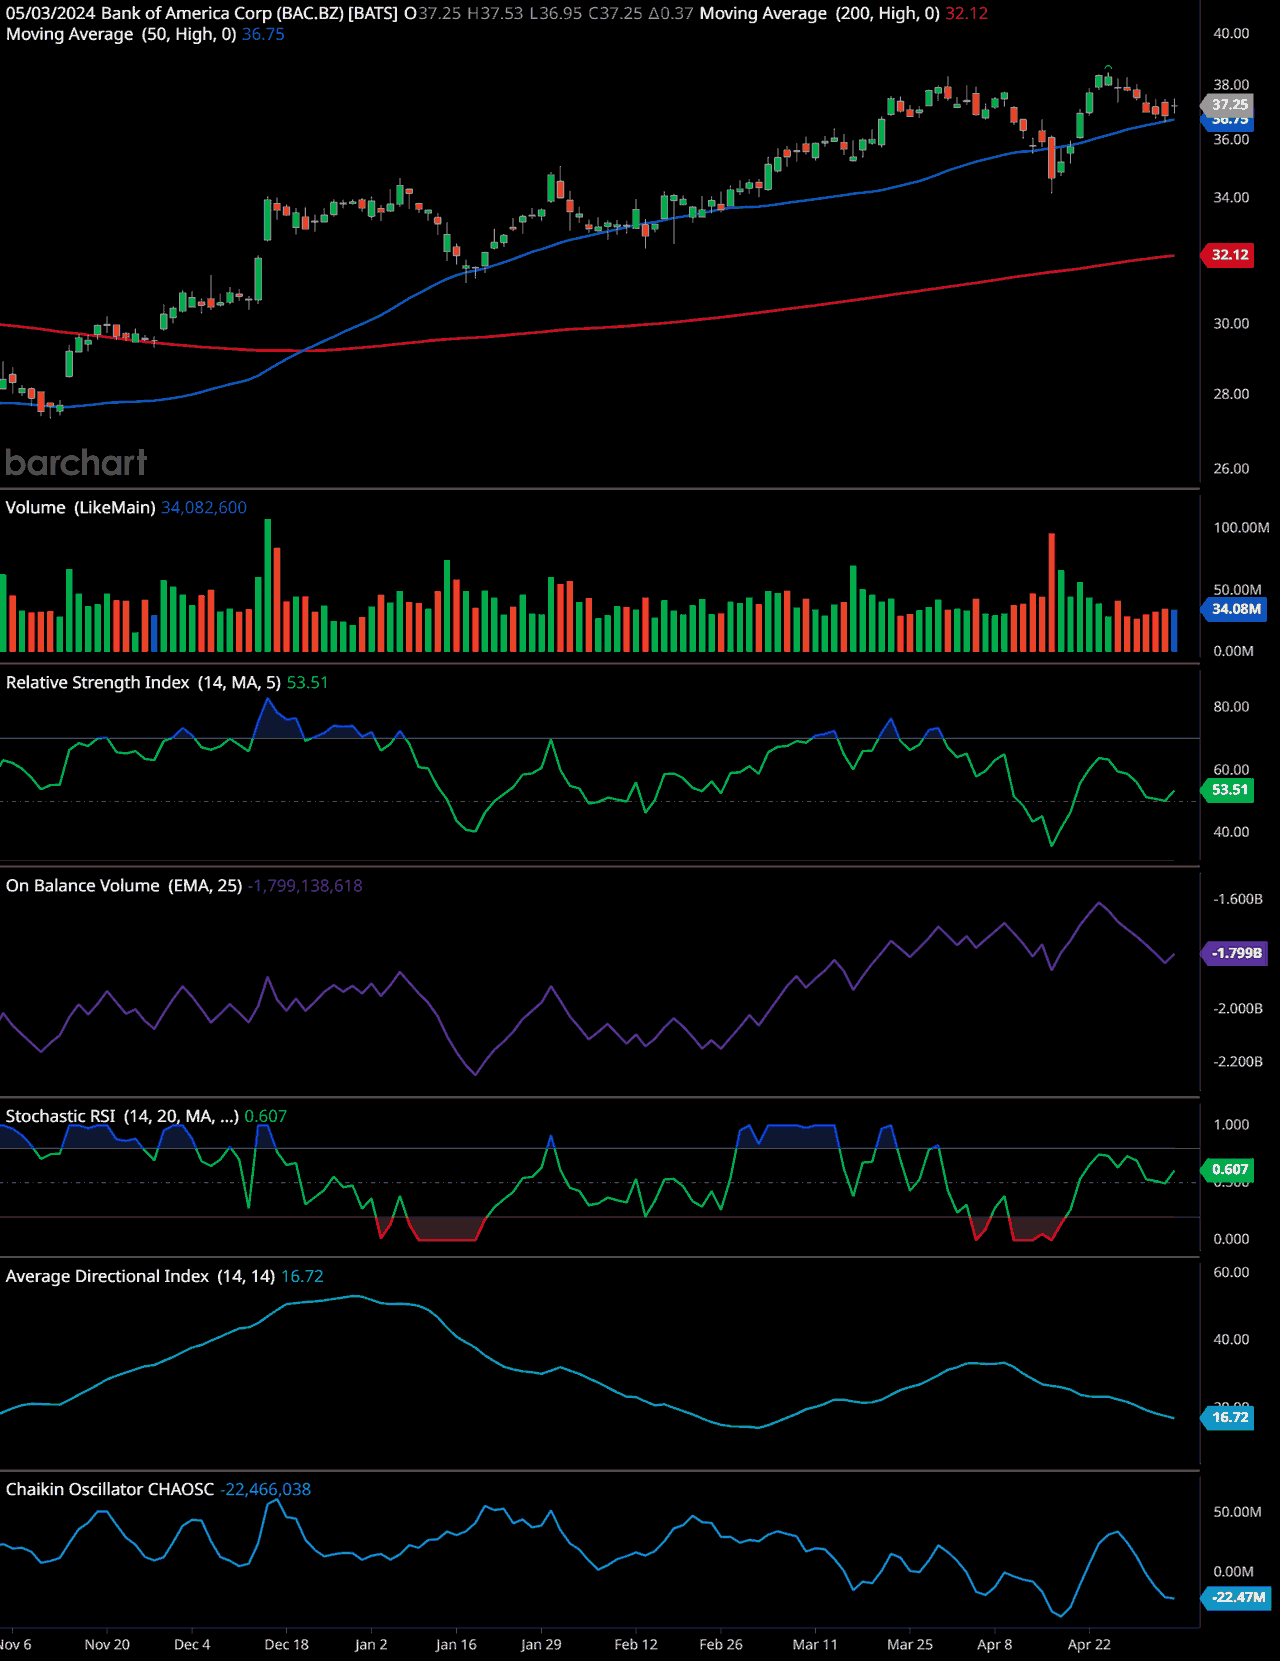The image size is (1280, 1661).
Task: Click the 0.607 value beside Stochastic RSI title
Action: click(x=265, y=1117)
